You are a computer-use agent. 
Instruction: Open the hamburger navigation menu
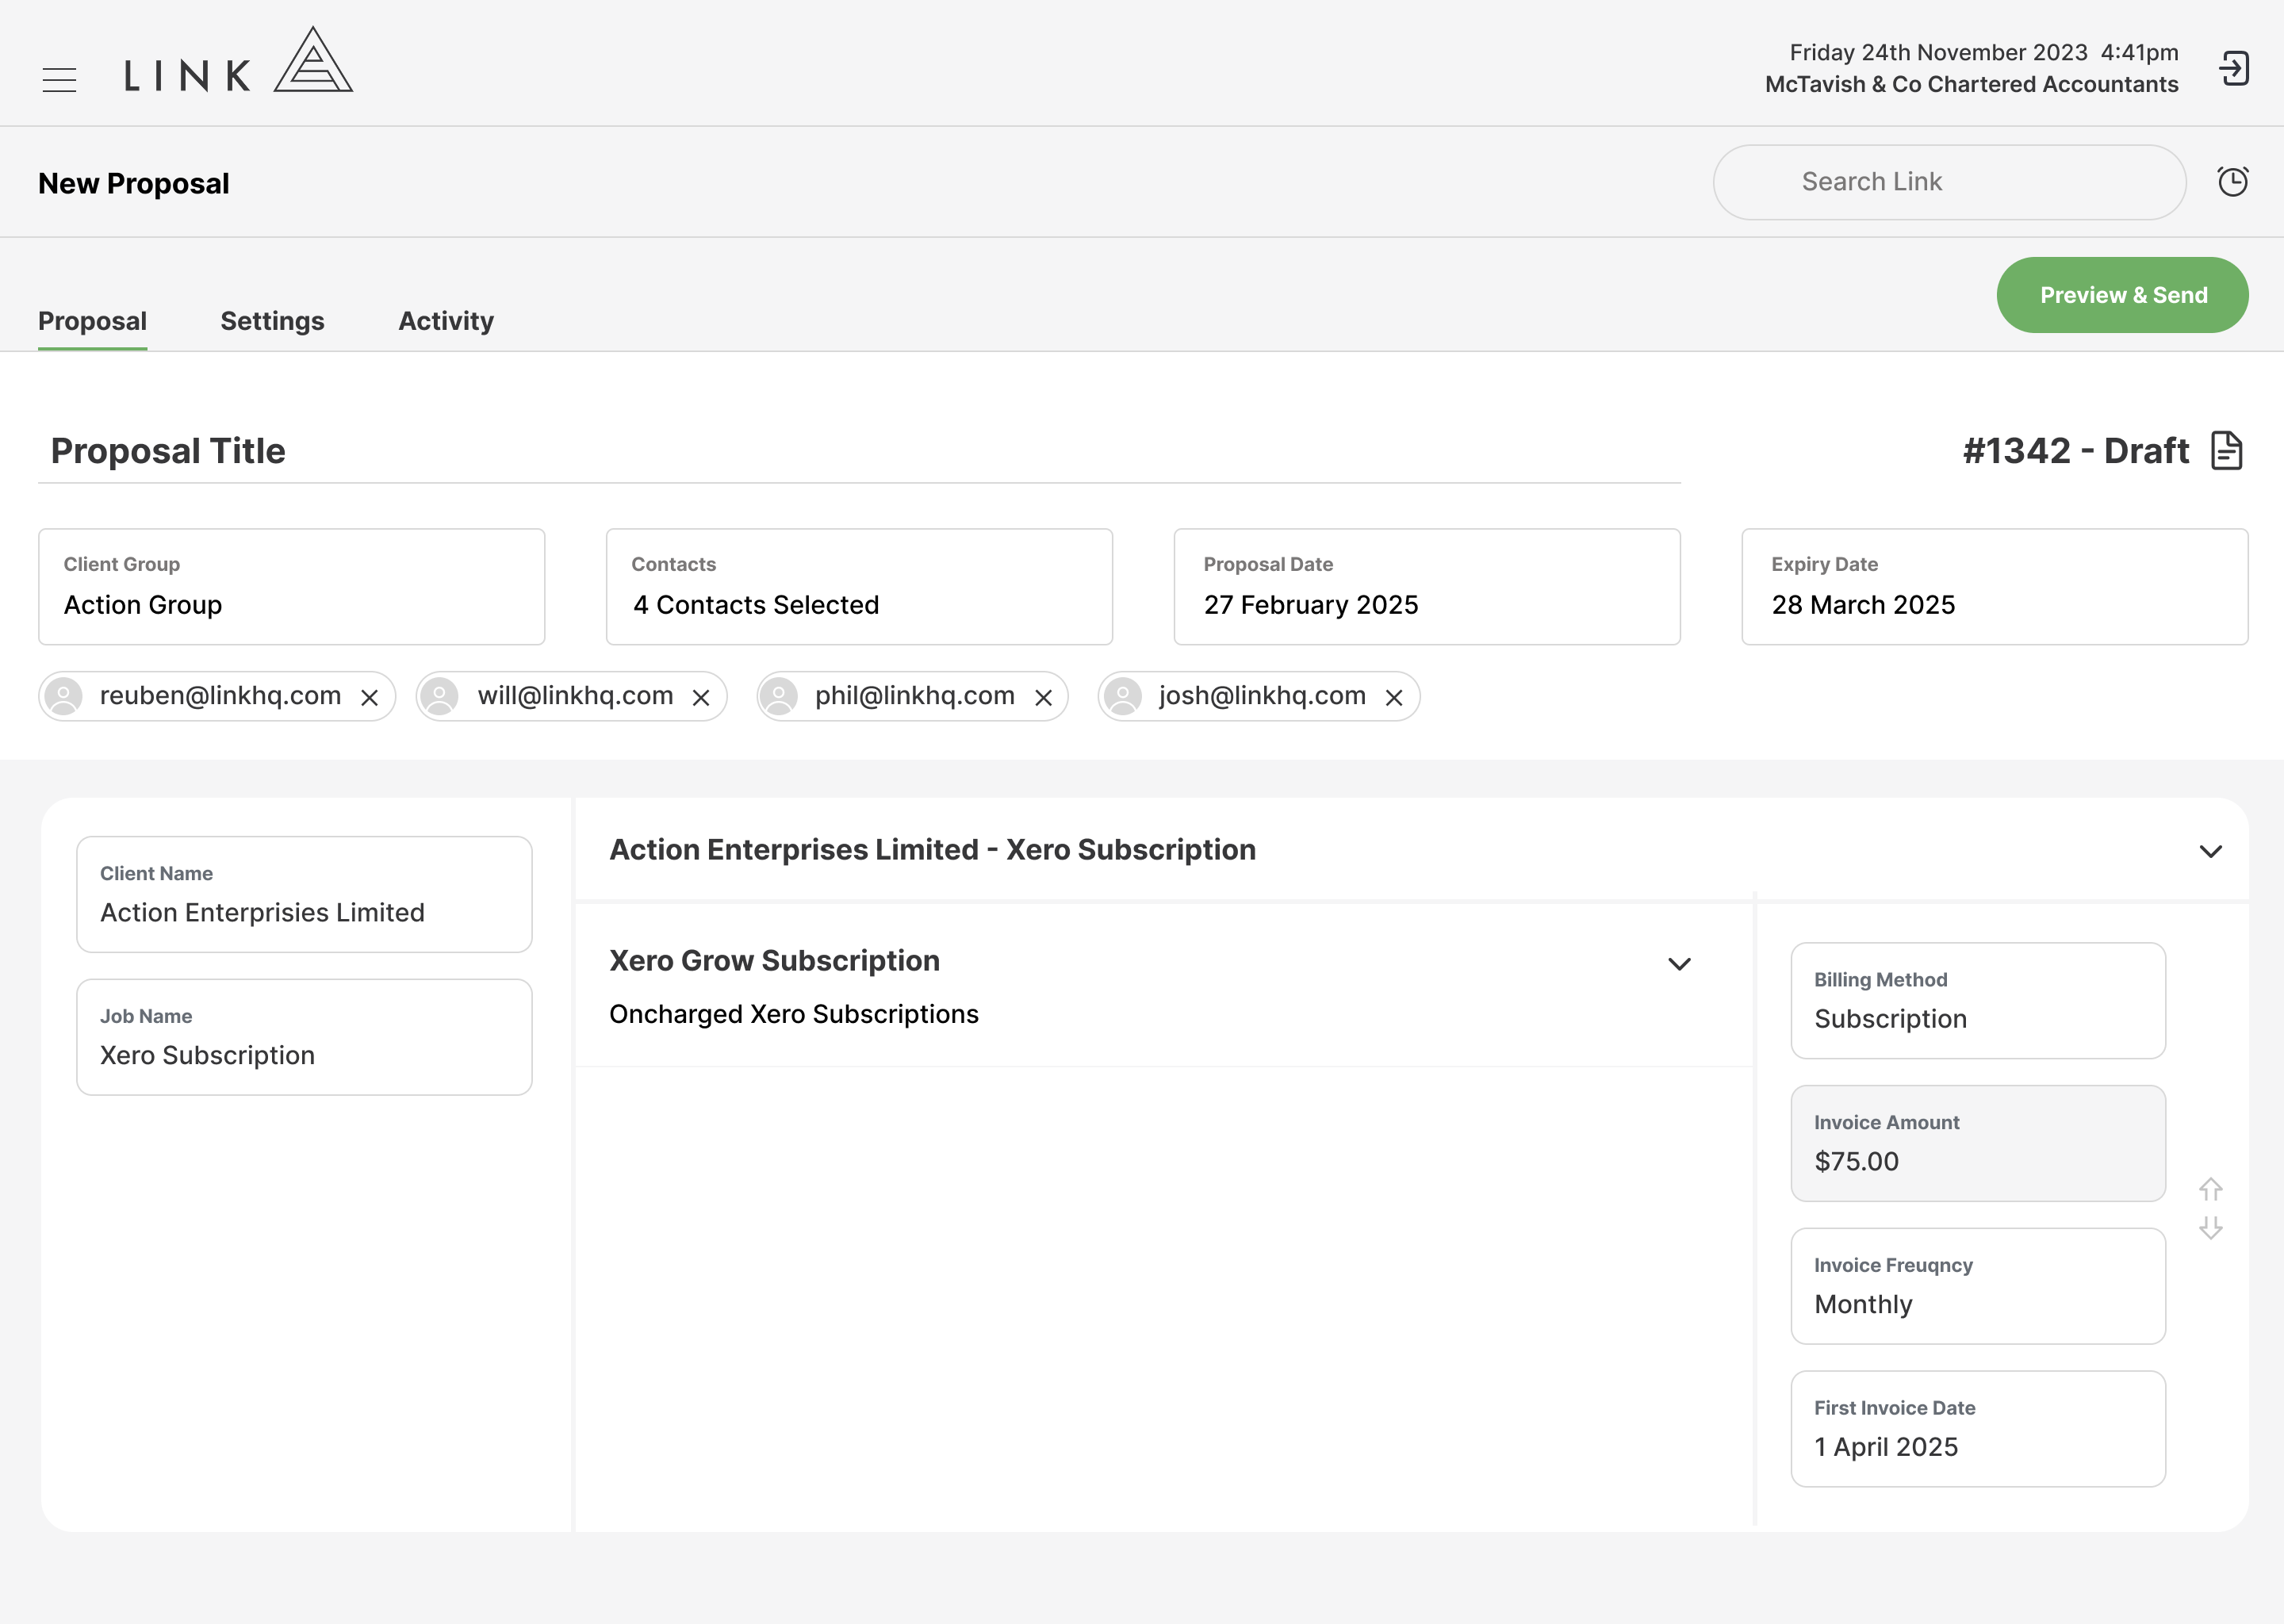[59, 80]
